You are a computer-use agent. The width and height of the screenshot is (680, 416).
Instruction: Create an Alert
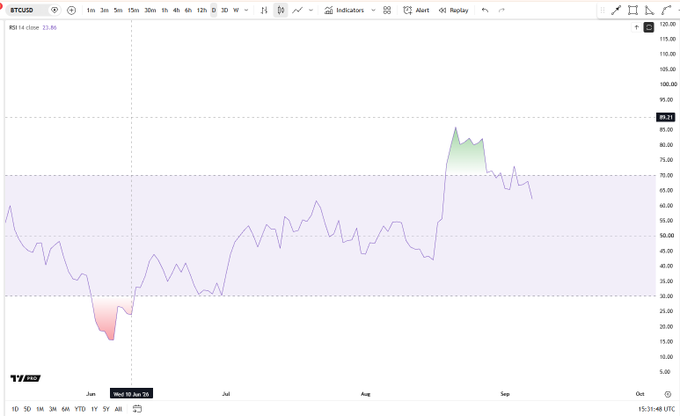tap(416, 10)
